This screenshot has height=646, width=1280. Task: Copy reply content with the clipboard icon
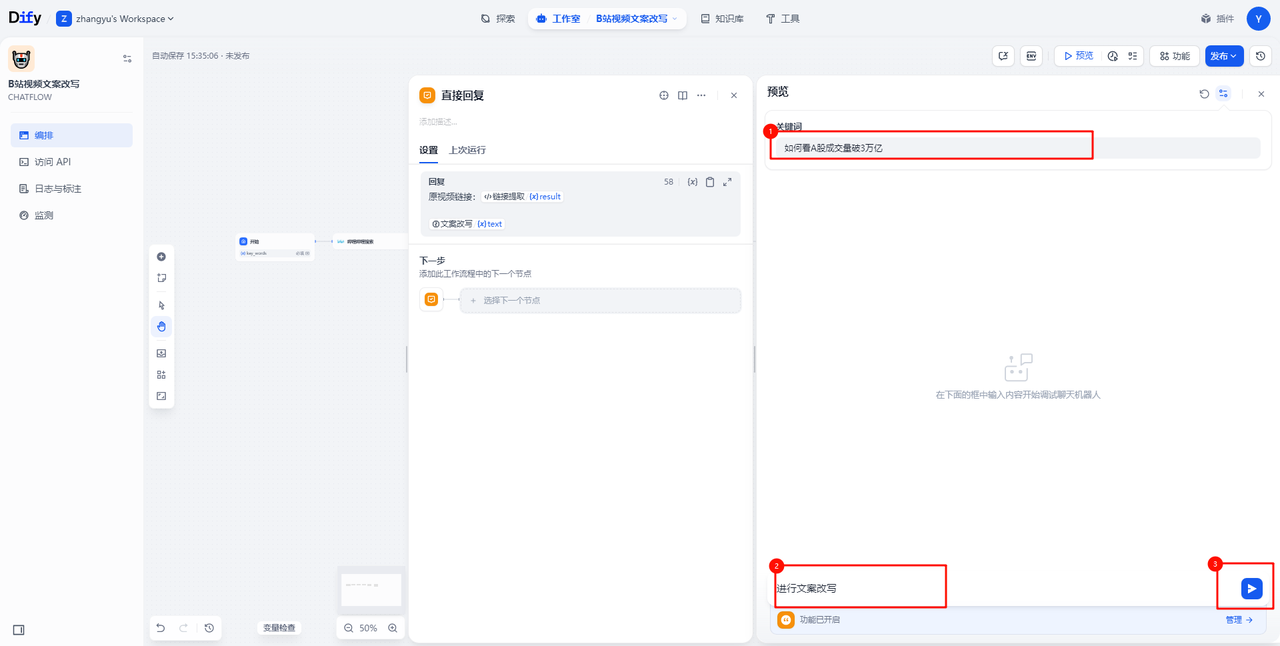(710, 182)
